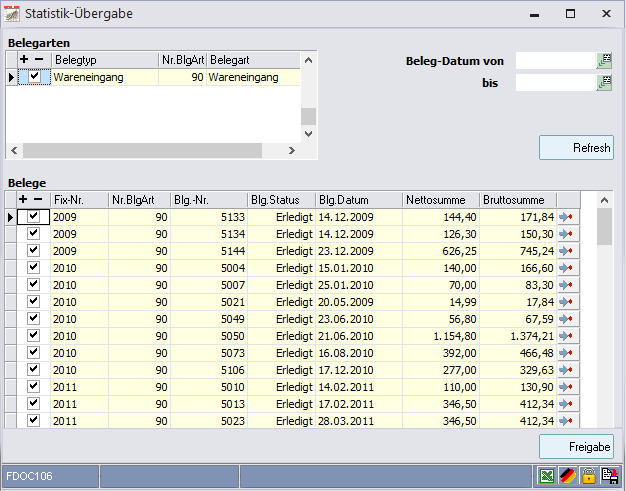
Task: Click Blg.-Nr. column header
Action: pyautogui.click(x=209, y=200)
